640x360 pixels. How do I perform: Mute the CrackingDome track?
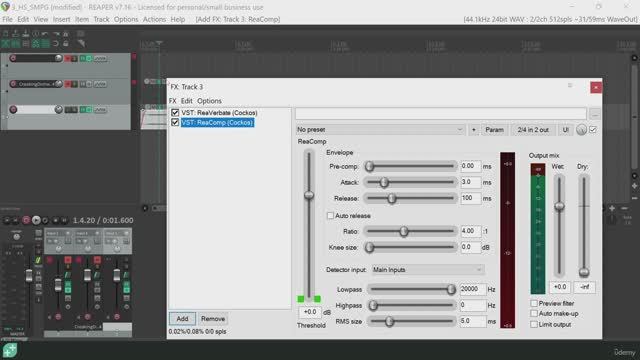(67, 84)
